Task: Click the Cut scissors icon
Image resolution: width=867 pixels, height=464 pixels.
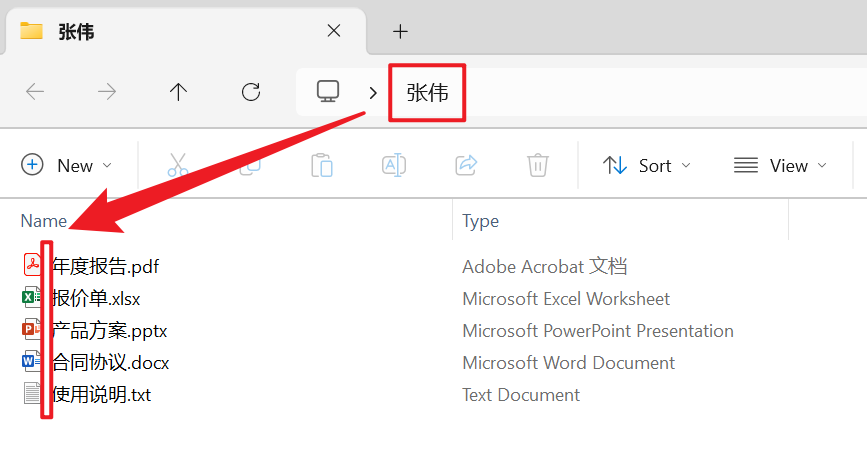Action: click(178, 165)
